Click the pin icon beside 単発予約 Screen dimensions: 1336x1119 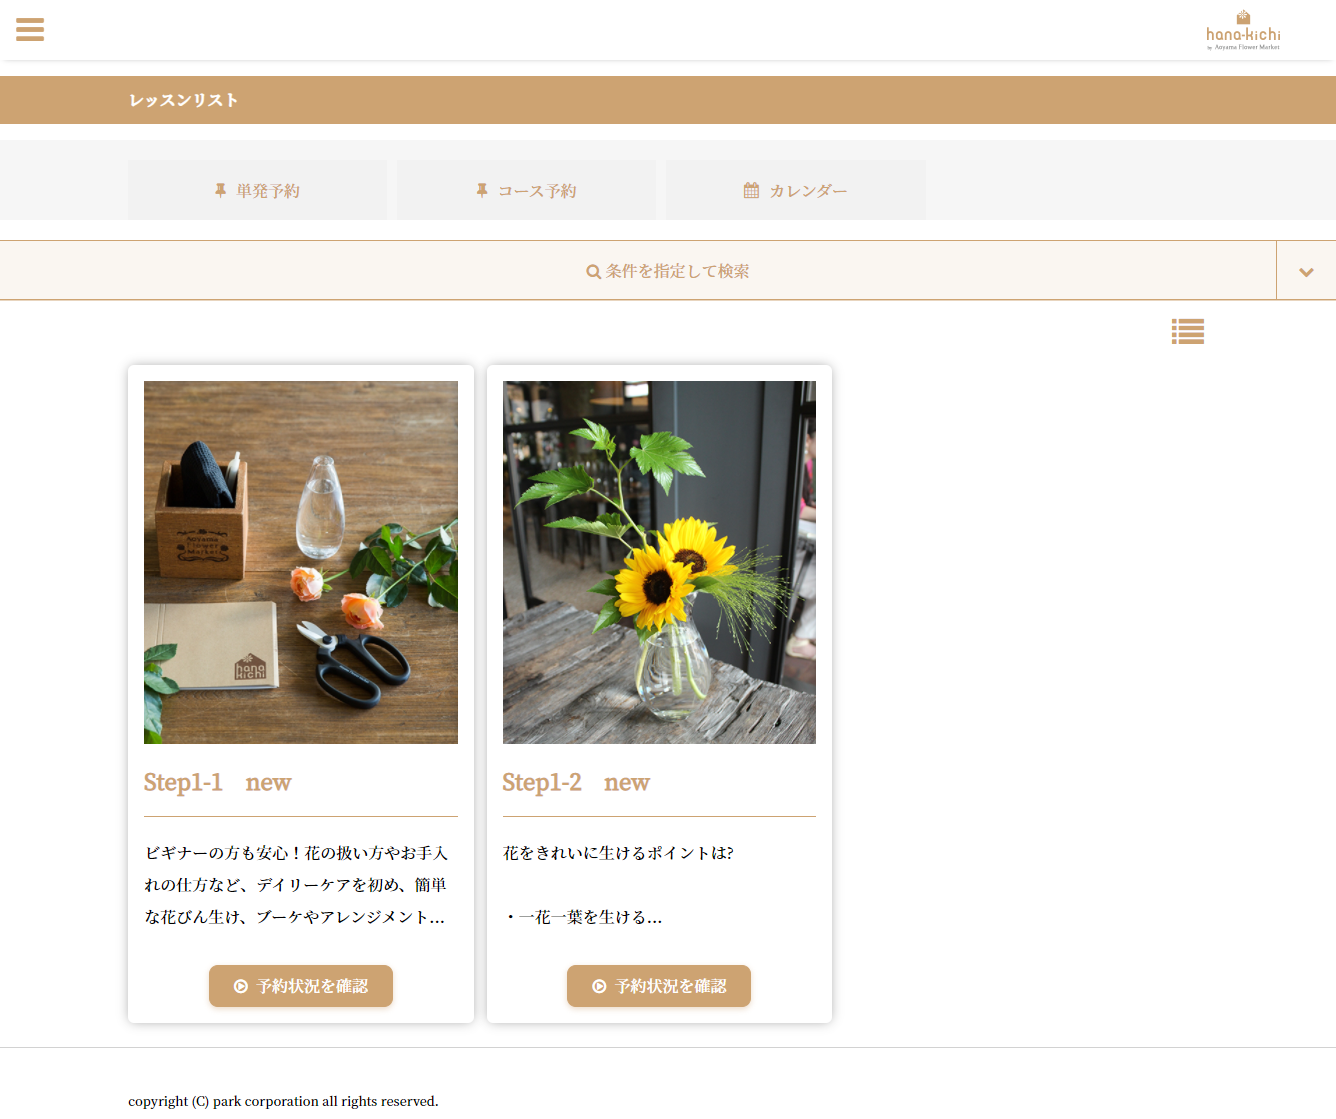tap(220, 190)
